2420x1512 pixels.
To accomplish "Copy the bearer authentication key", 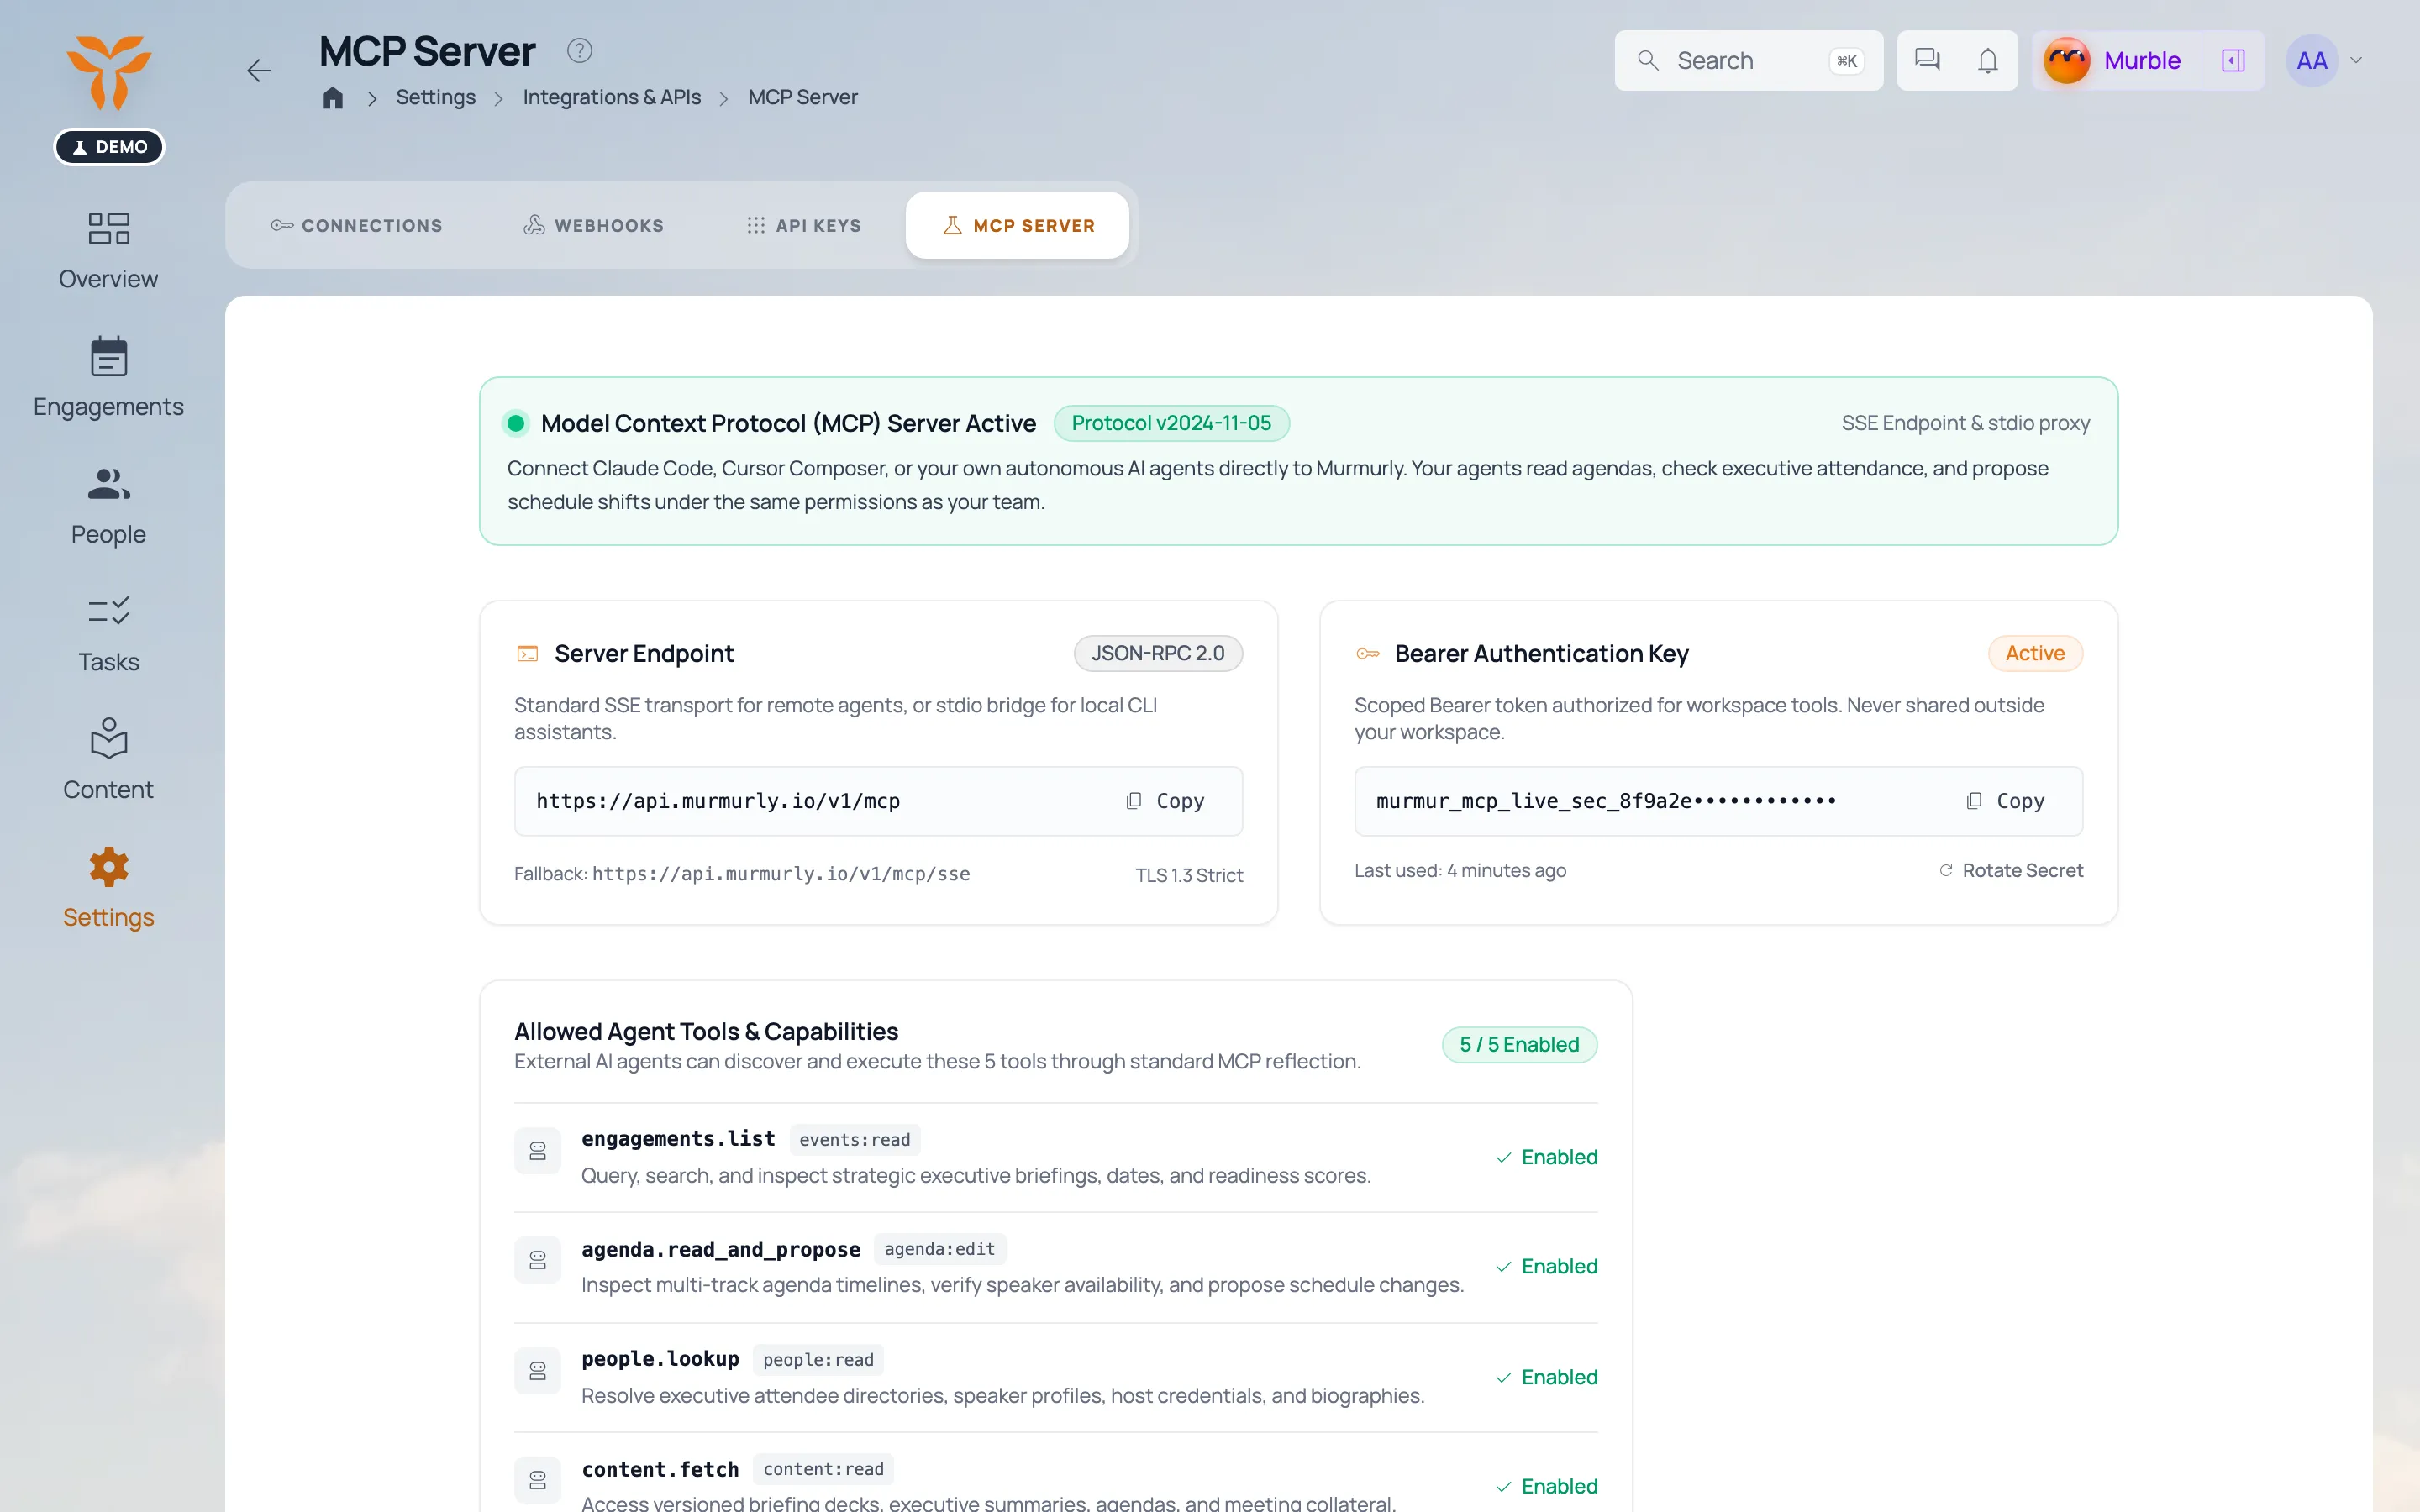I will pos(2005,801).
